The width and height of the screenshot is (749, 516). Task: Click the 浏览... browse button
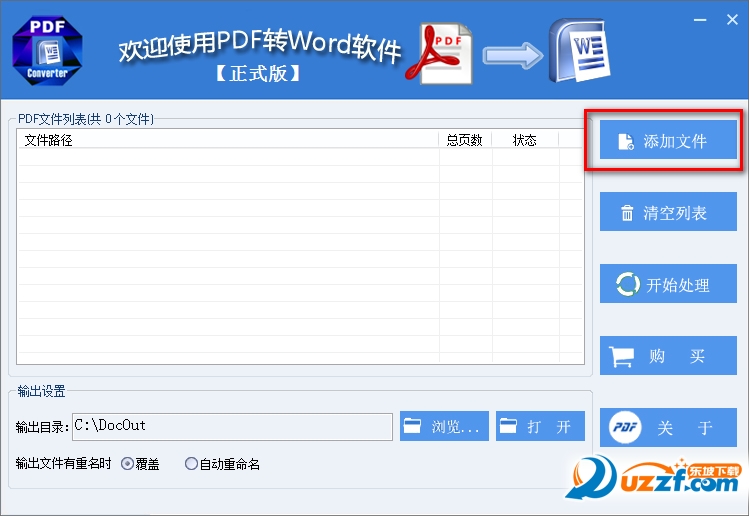[x=444, y=426]
